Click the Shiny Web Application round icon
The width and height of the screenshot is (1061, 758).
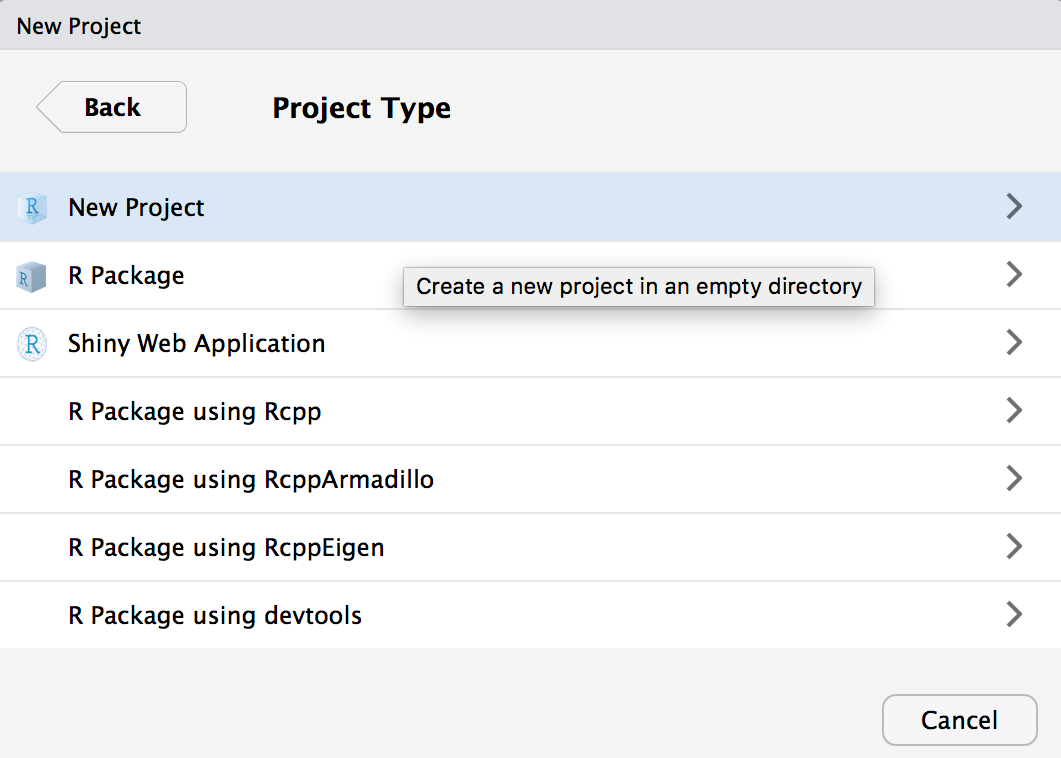click(32, 344)
